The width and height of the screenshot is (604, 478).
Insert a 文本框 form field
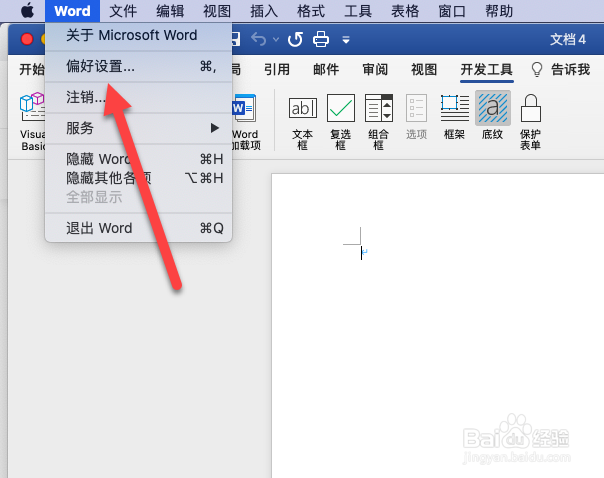(x=303, y=122)
